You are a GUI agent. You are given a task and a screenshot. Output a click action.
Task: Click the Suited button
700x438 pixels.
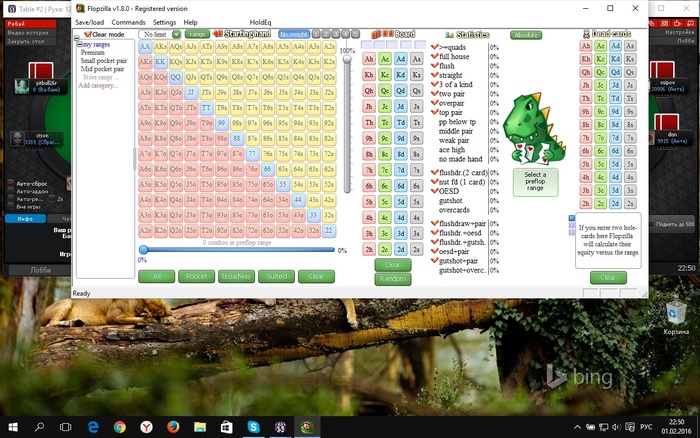click(x=276, y=276)
